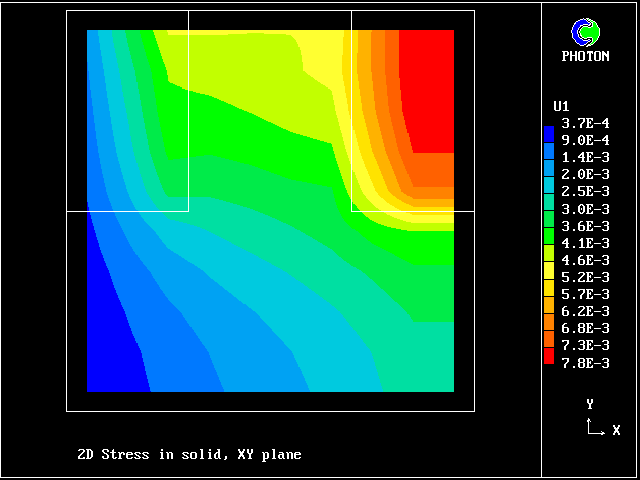Probe the red contour region of plot
This screenshot has height=480, width=640.
click(427, 90)
